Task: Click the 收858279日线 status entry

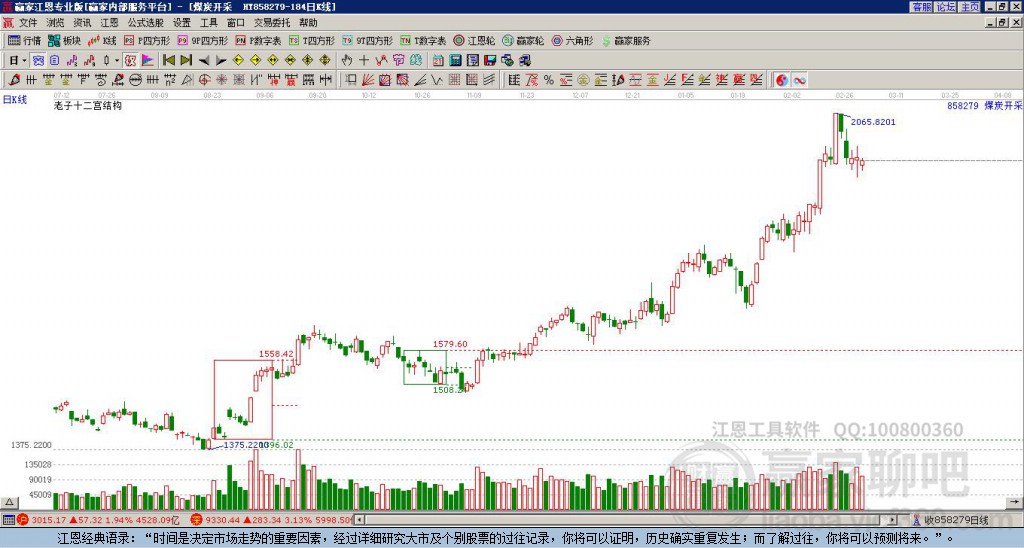Action: (x=951, y=520)
